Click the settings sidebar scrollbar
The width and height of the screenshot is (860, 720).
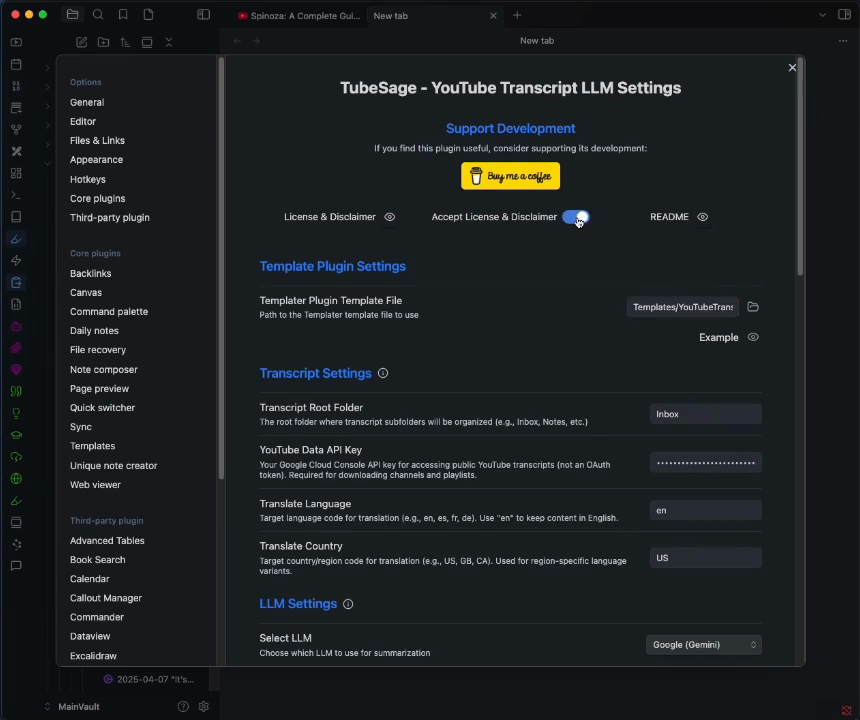pos(221,269)
